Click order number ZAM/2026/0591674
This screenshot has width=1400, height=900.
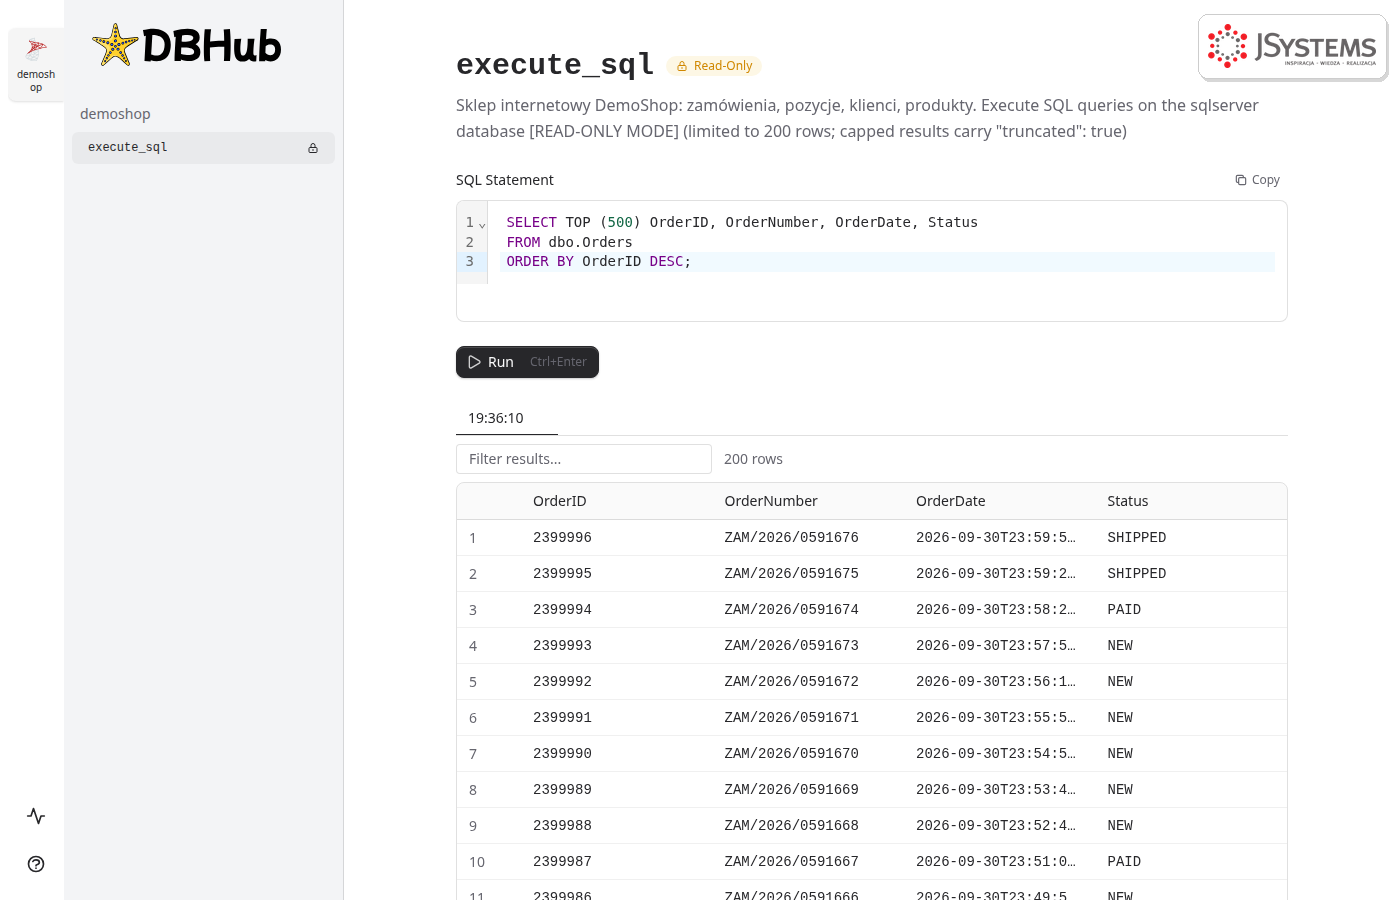coord(791,610)
